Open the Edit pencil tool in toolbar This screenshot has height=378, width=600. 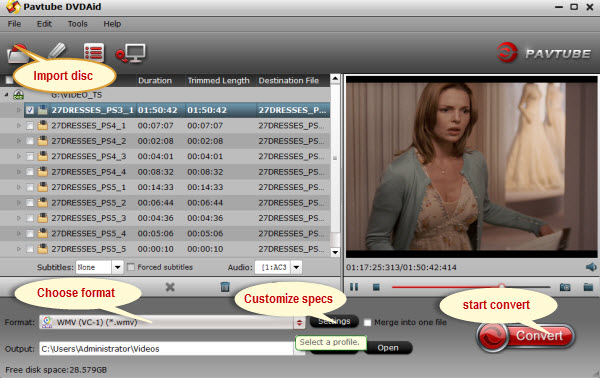57,51
